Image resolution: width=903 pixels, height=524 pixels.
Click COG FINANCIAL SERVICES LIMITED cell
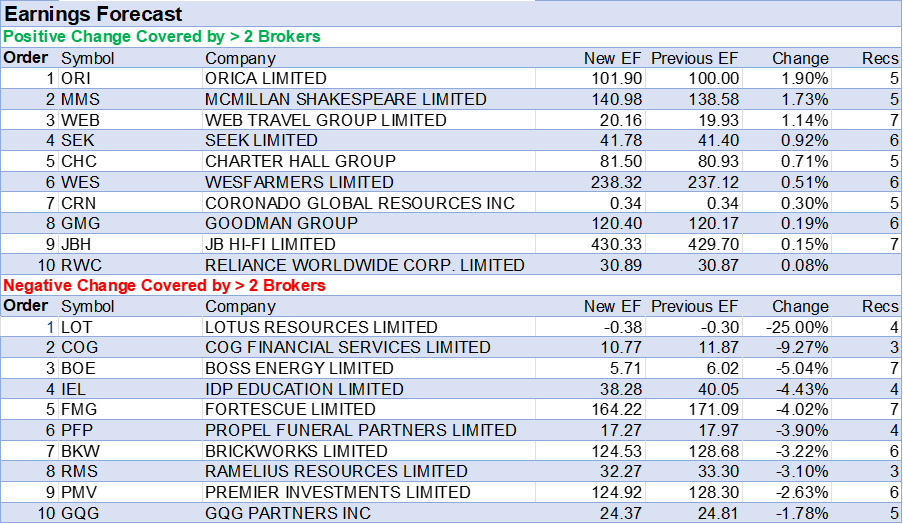coord(347,348)
